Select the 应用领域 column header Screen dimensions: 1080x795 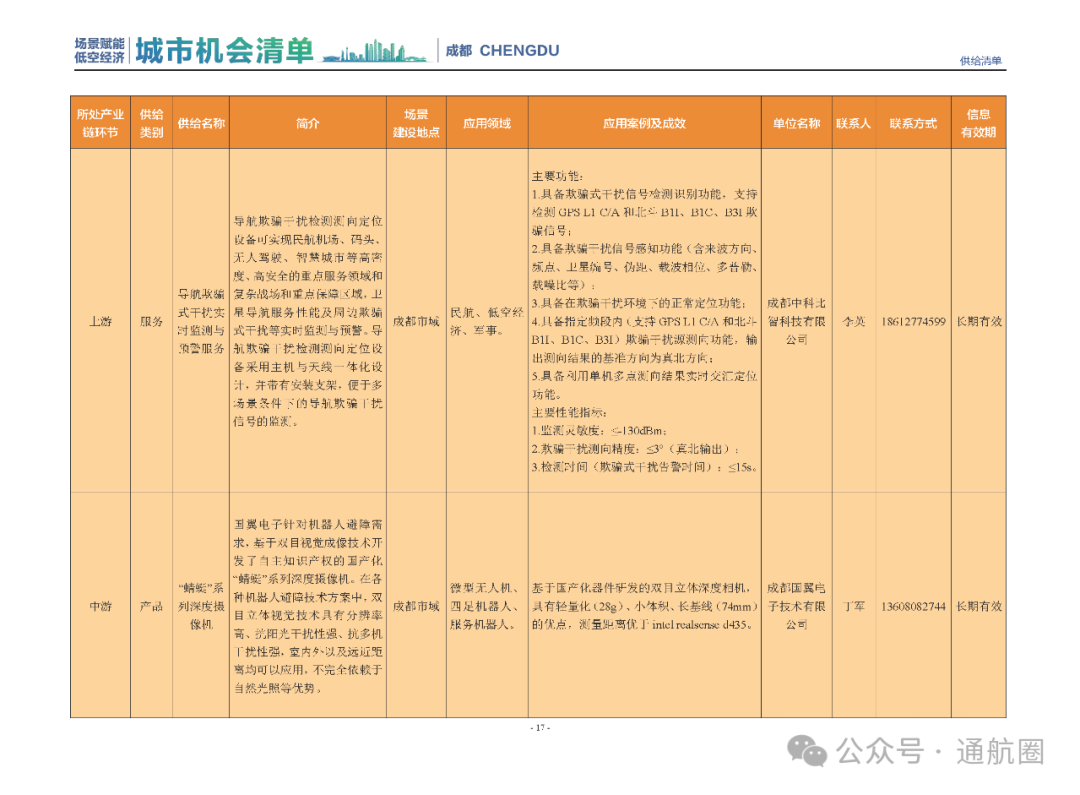pos(487,123)
